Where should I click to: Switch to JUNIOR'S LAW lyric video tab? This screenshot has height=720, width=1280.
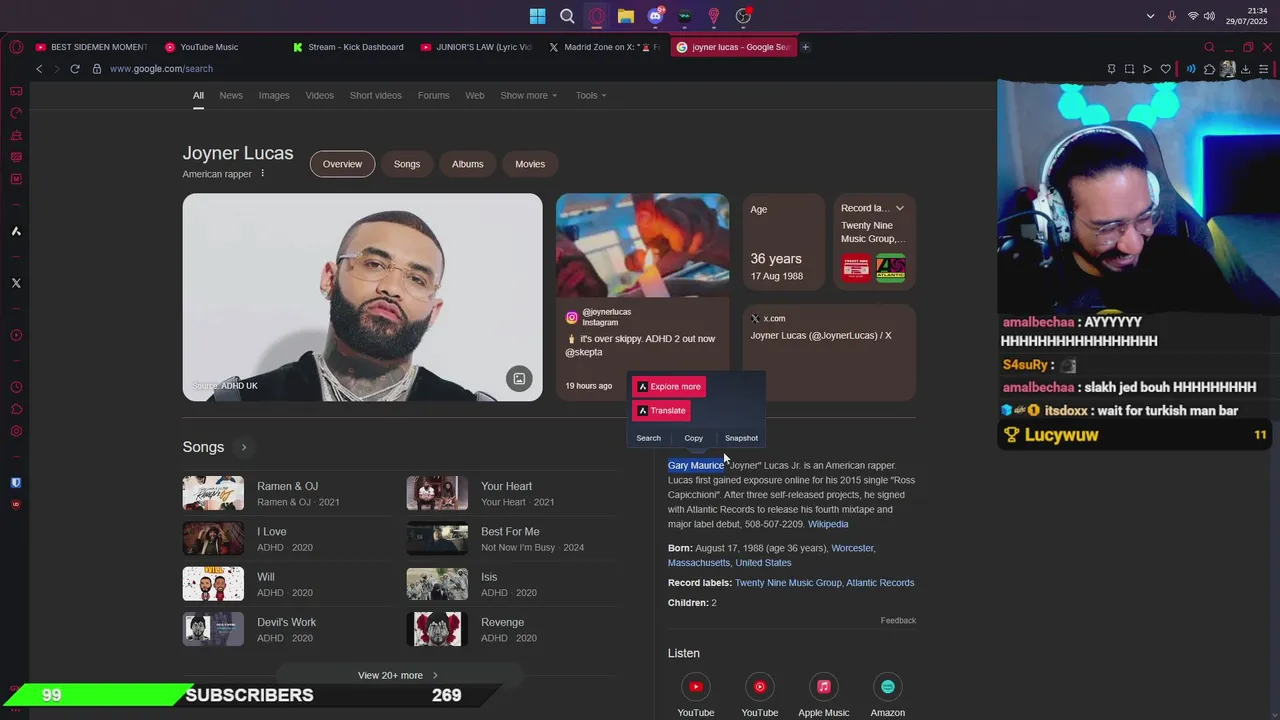(477, 47)
